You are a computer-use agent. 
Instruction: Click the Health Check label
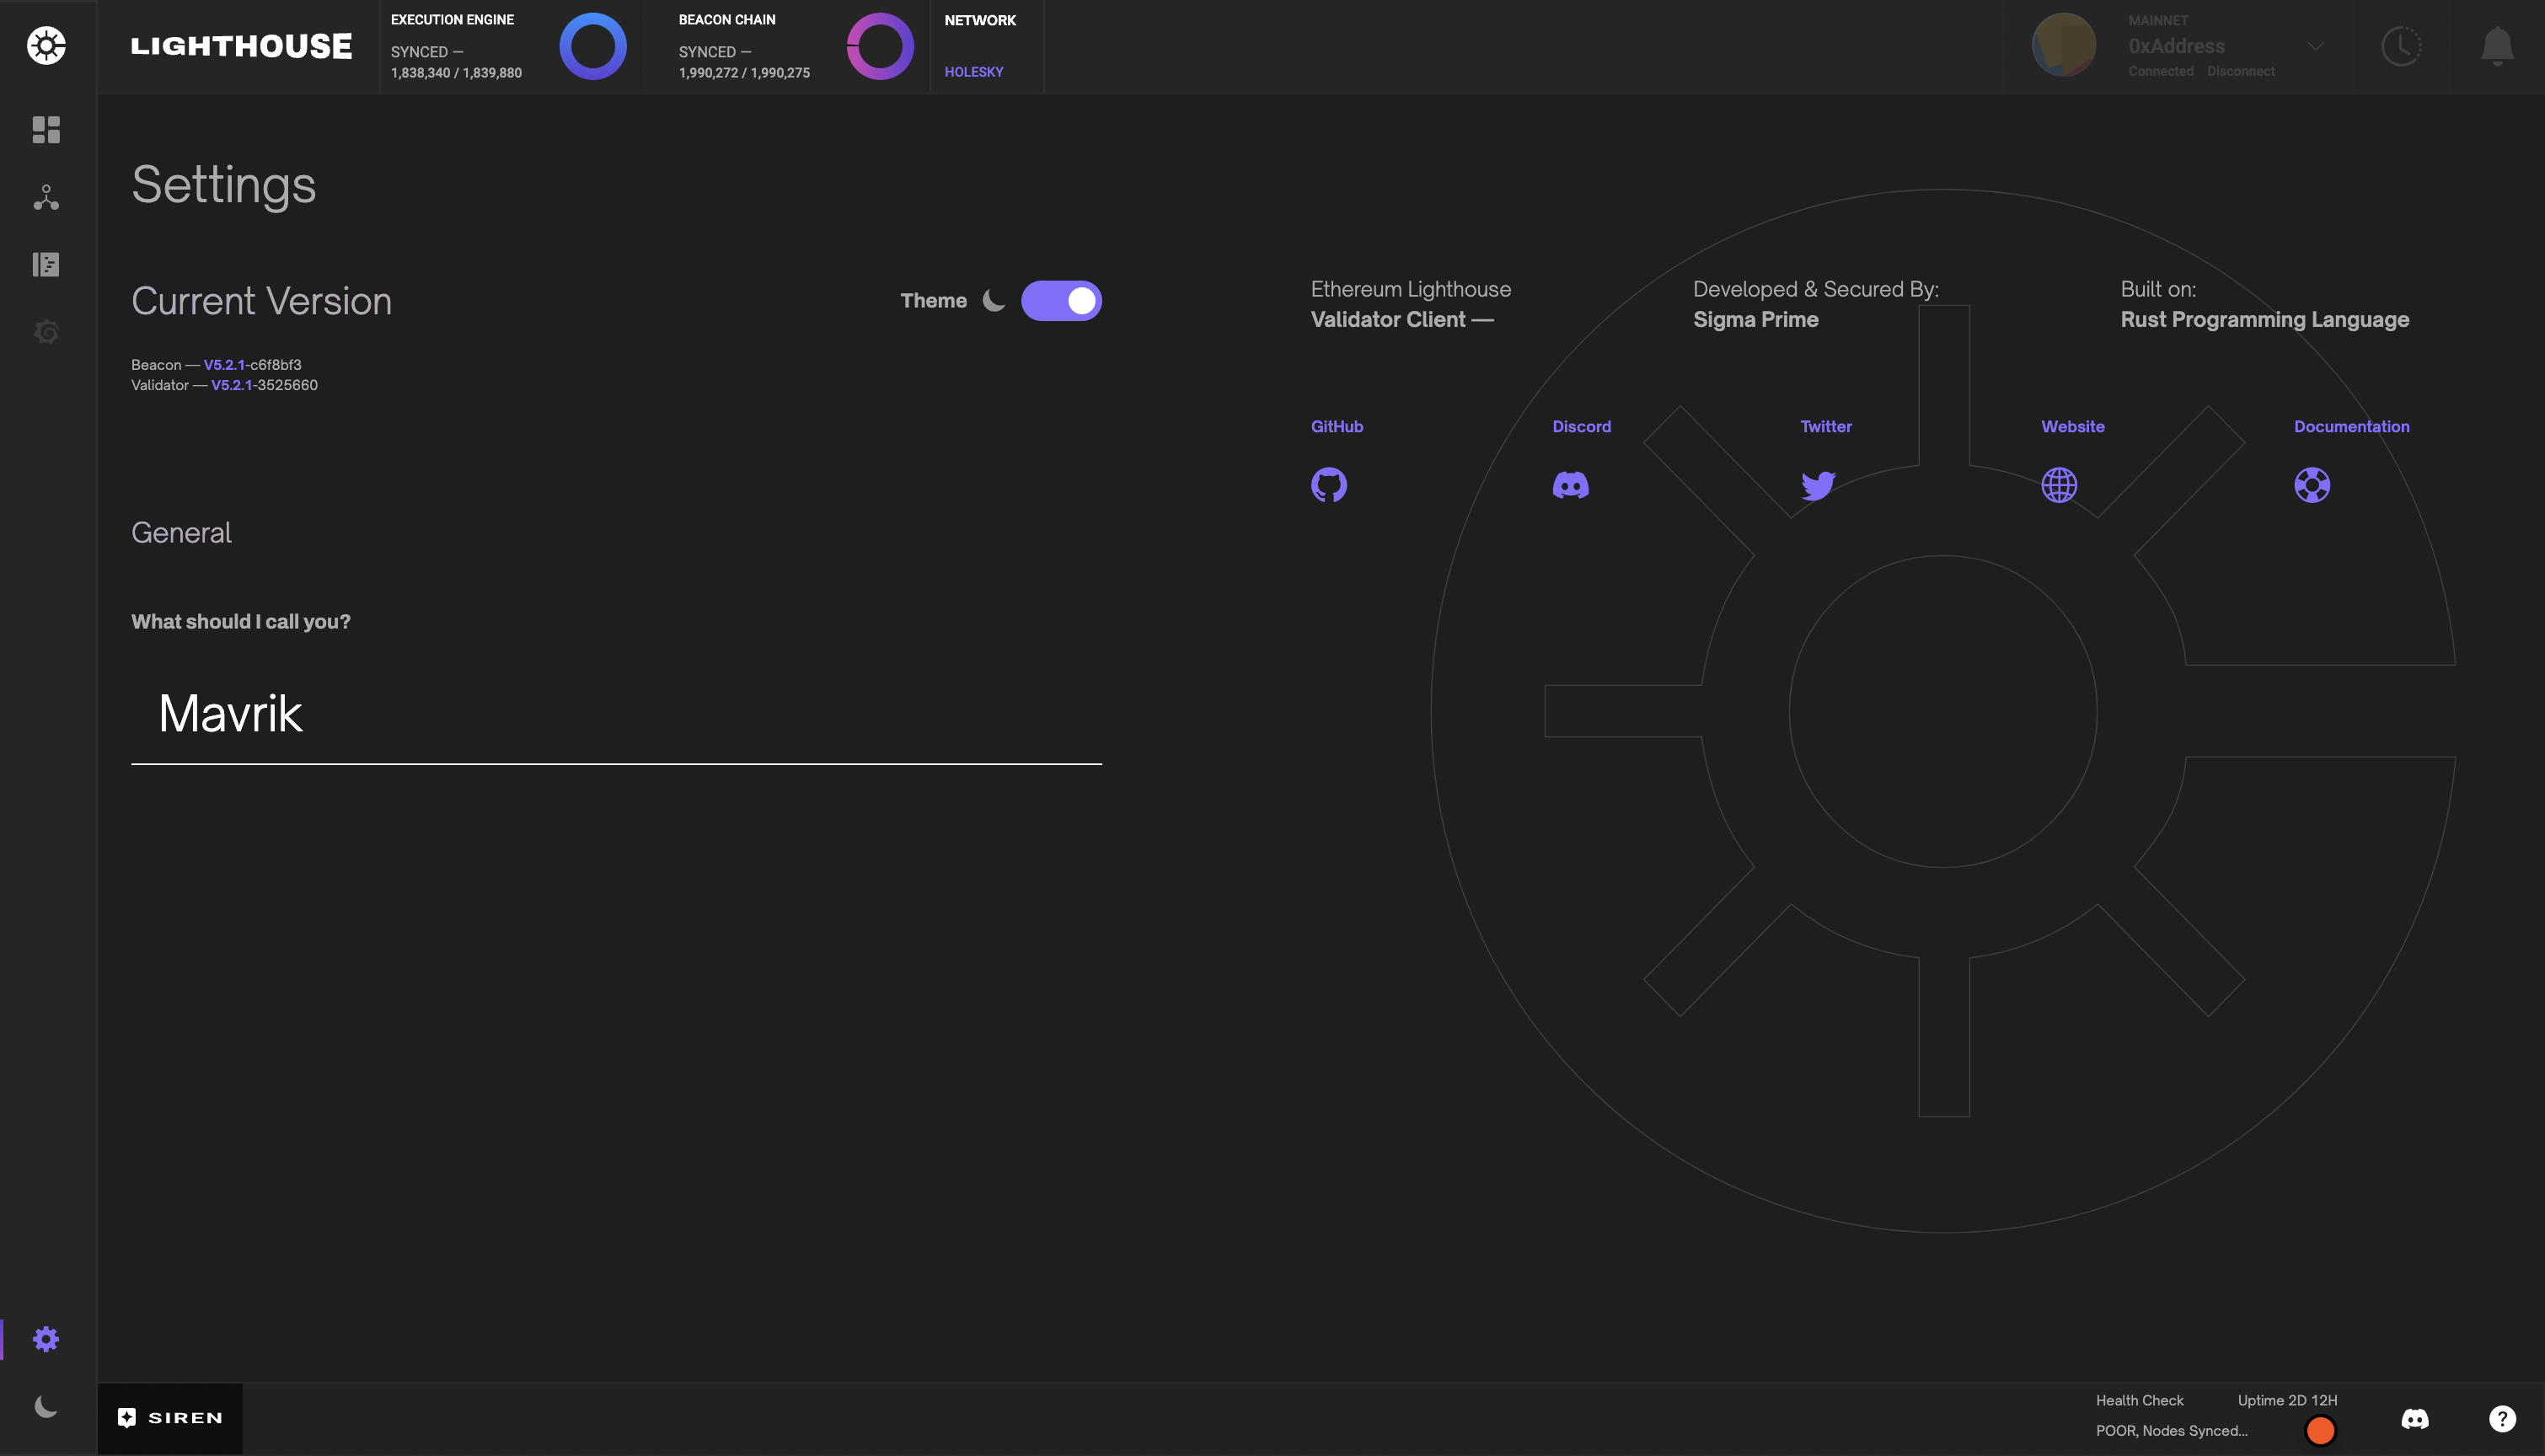[2139, 1401]
